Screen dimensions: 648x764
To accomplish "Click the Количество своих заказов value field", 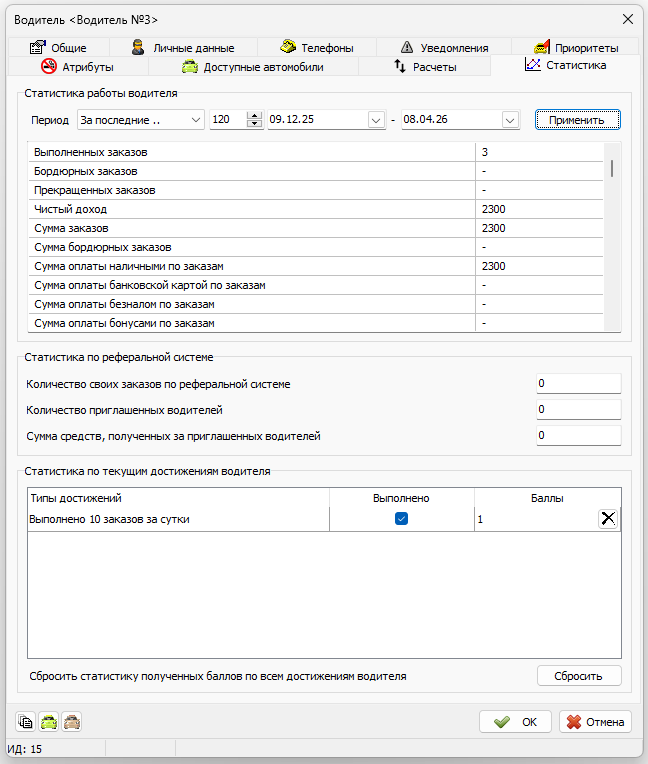I will (x=579, y=383).
